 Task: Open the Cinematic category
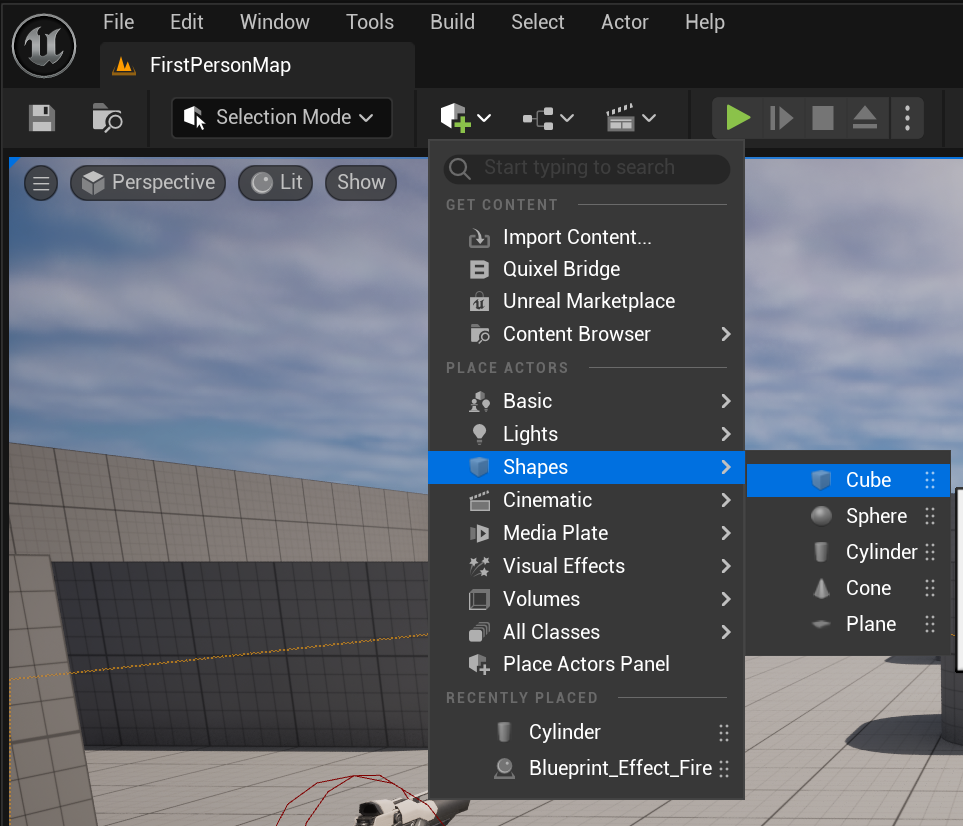point(587,500)
